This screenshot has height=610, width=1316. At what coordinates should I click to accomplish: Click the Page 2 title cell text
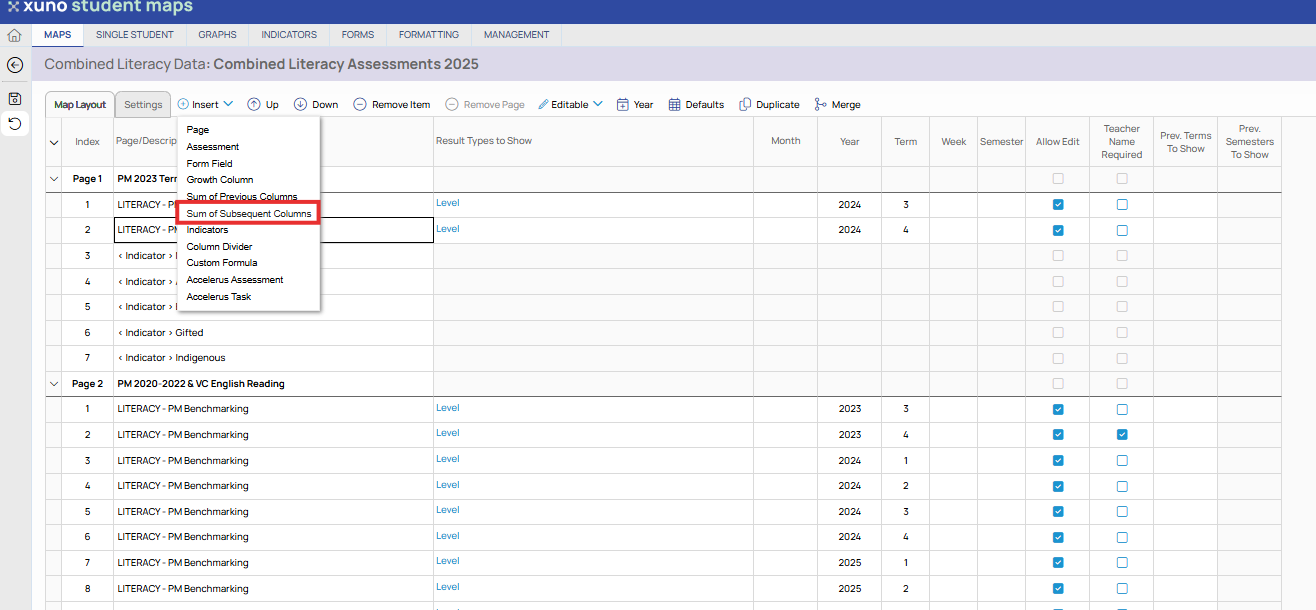point(201,384)
